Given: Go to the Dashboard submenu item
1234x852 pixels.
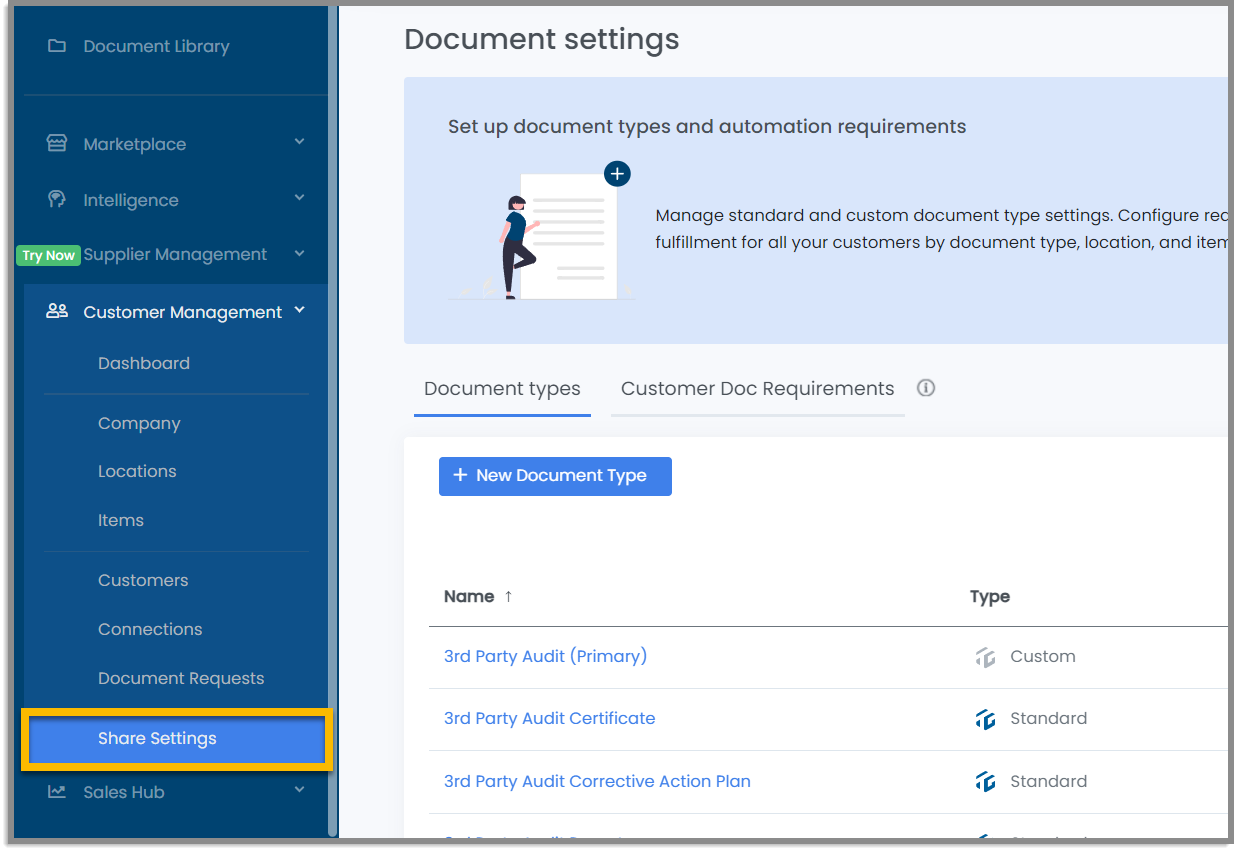Looking at the screenshot, I should (144, 363).
